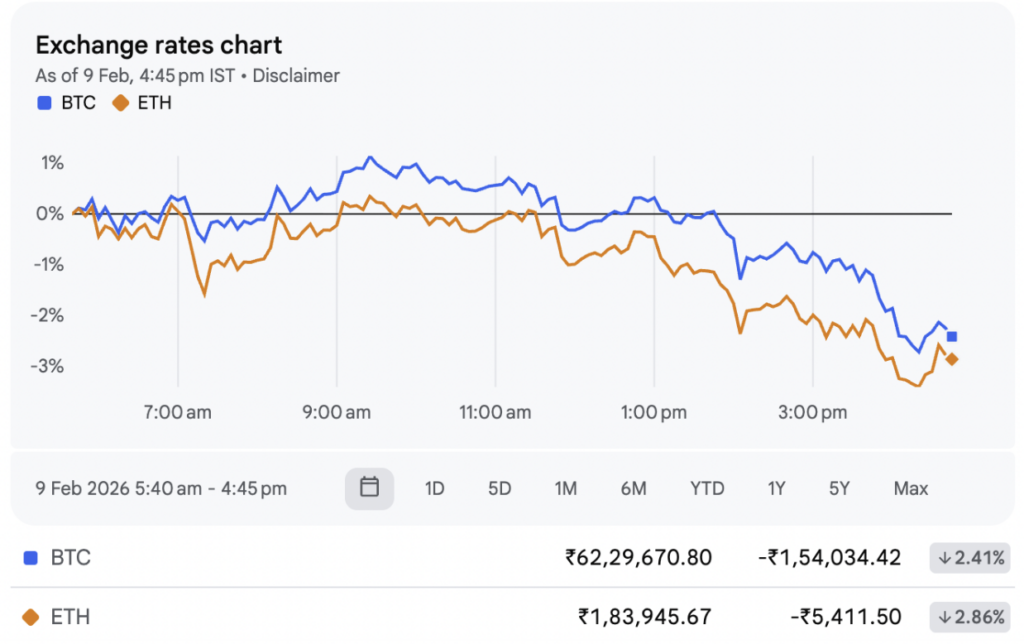Click the 5Y range button
The width and height of the screenshot is (1024, 644).
838,488
